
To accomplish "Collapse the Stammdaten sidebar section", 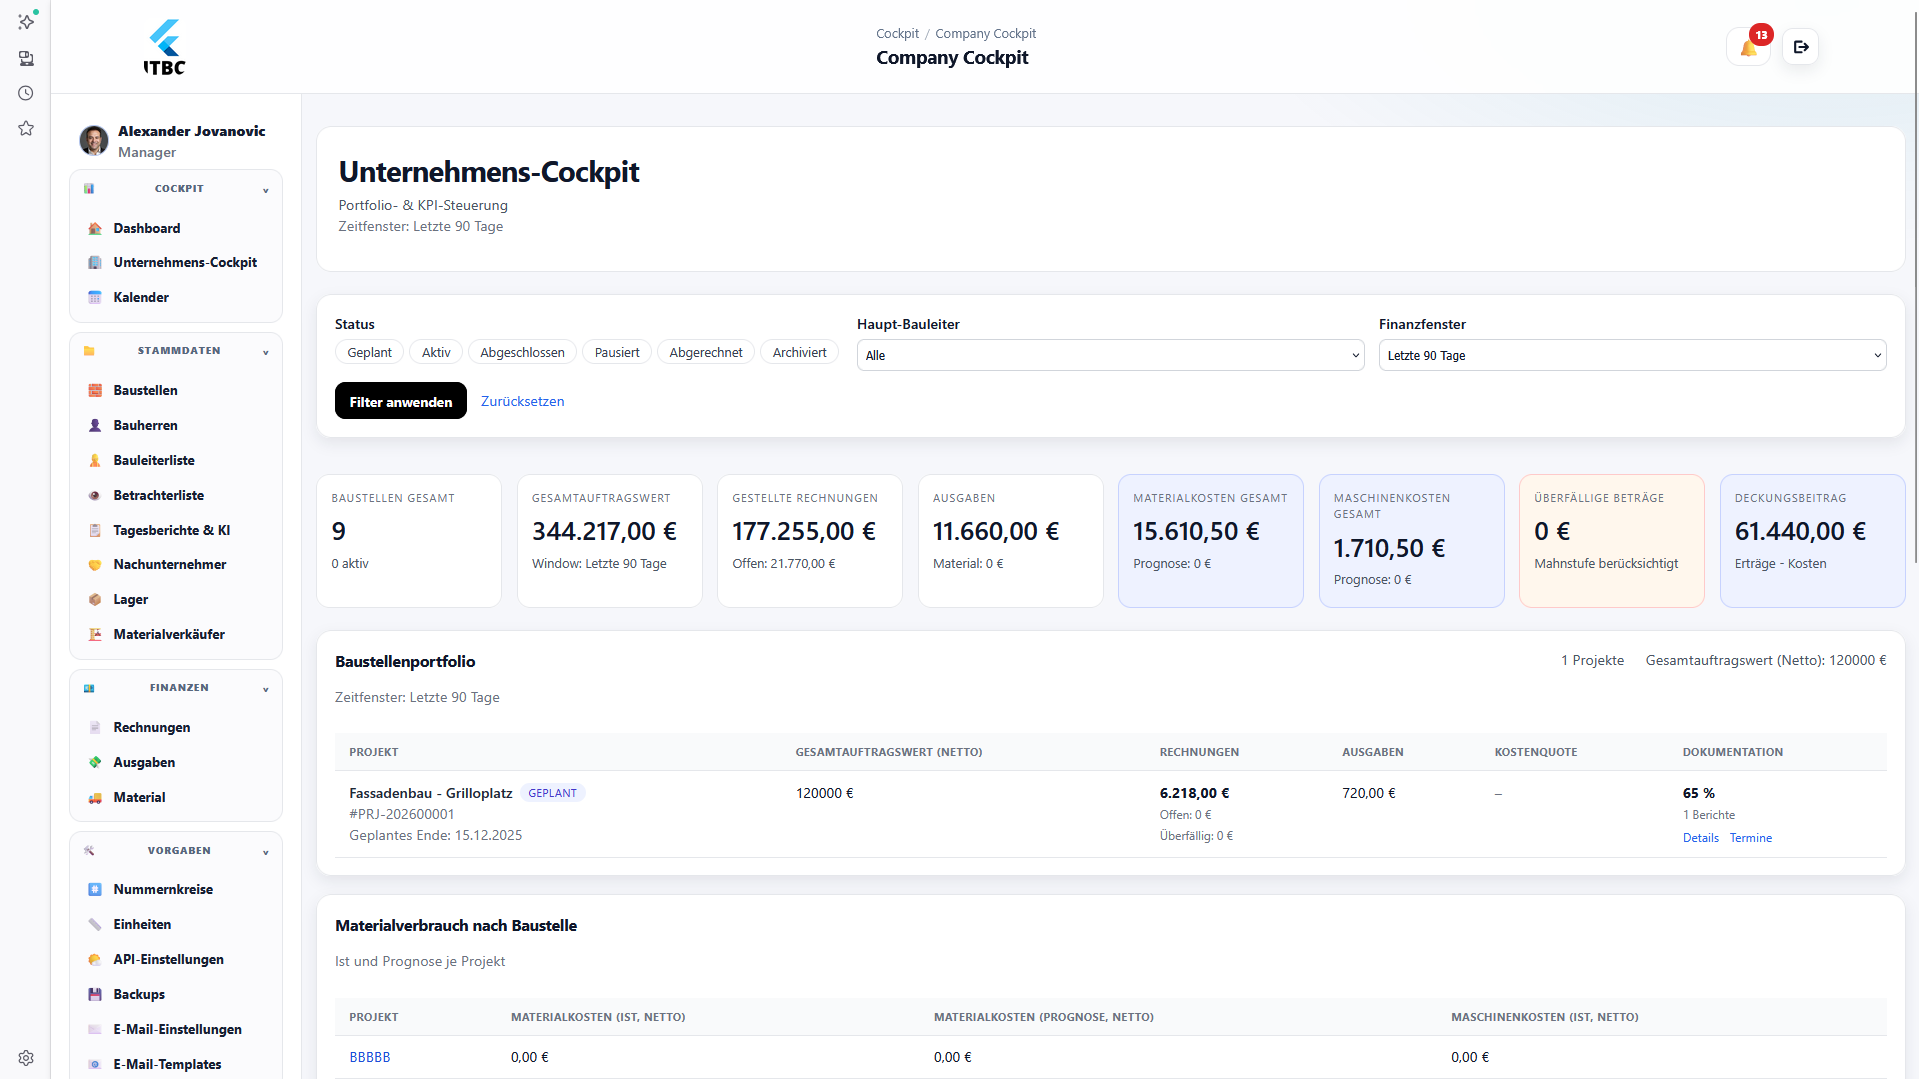I will [x=265, y=352].
